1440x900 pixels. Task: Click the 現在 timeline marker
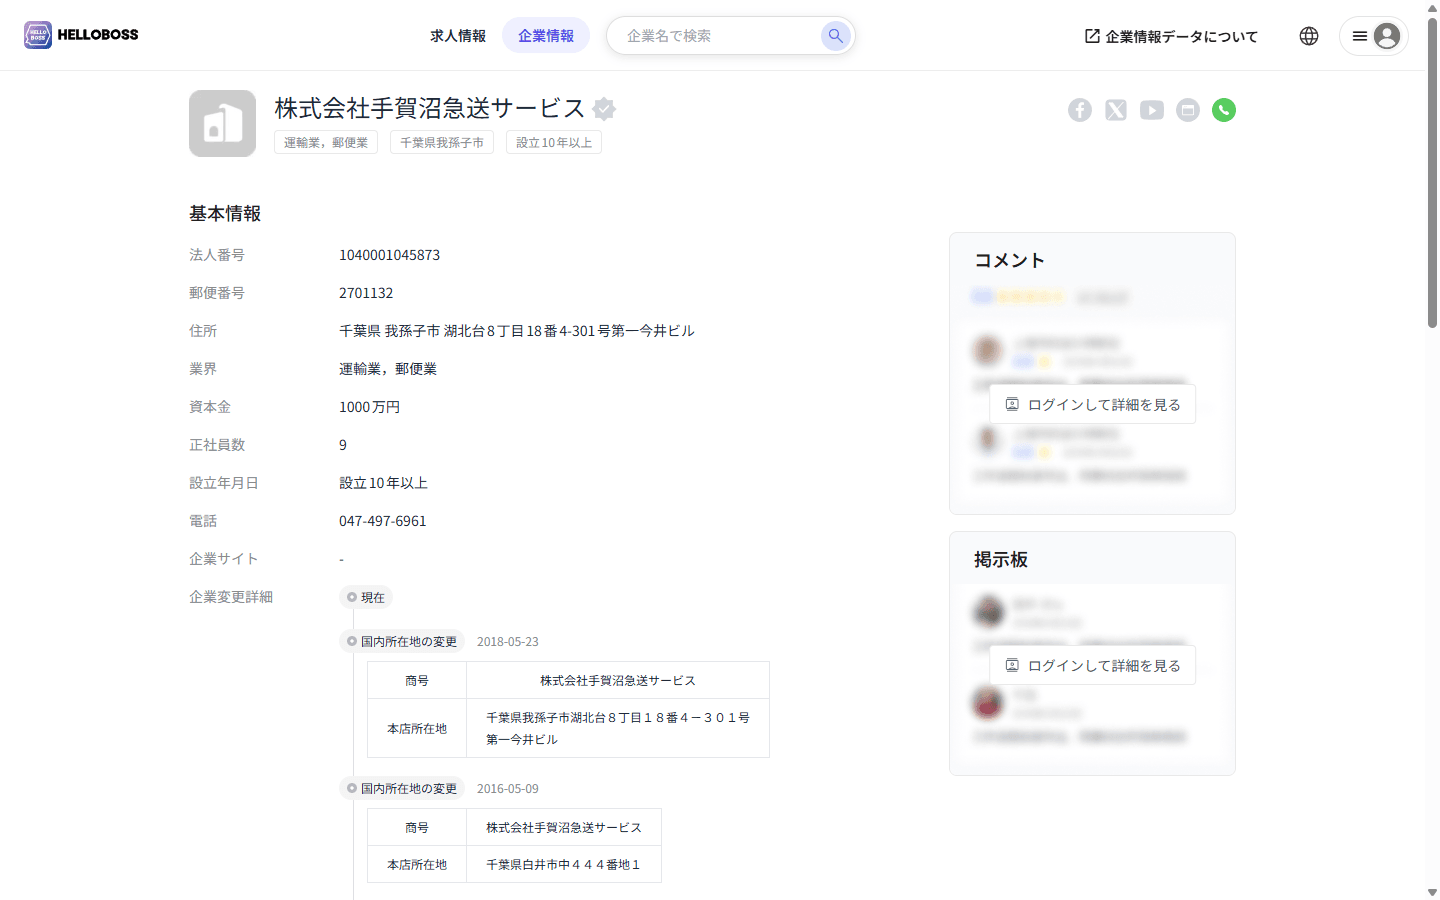click(366, 597)
